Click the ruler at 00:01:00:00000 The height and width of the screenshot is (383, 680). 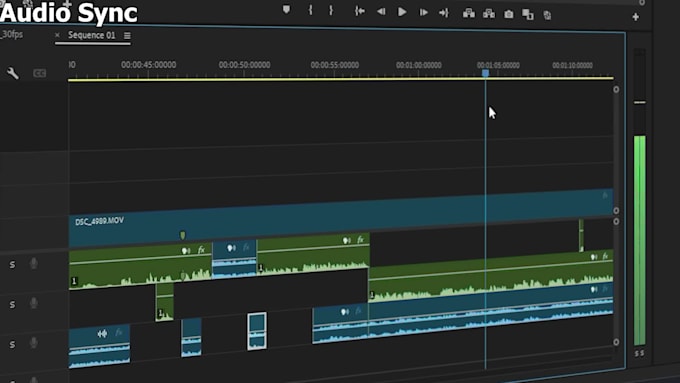[x=418, y=65]
